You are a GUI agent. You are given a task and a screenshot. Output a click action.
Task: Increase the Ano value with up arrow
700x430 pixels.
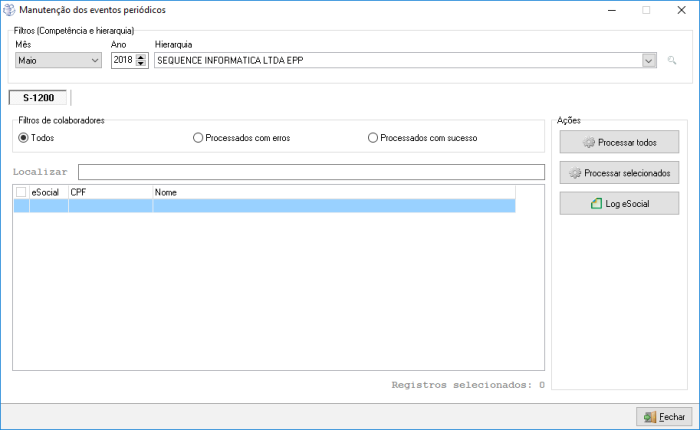click(x=141, y=57)
